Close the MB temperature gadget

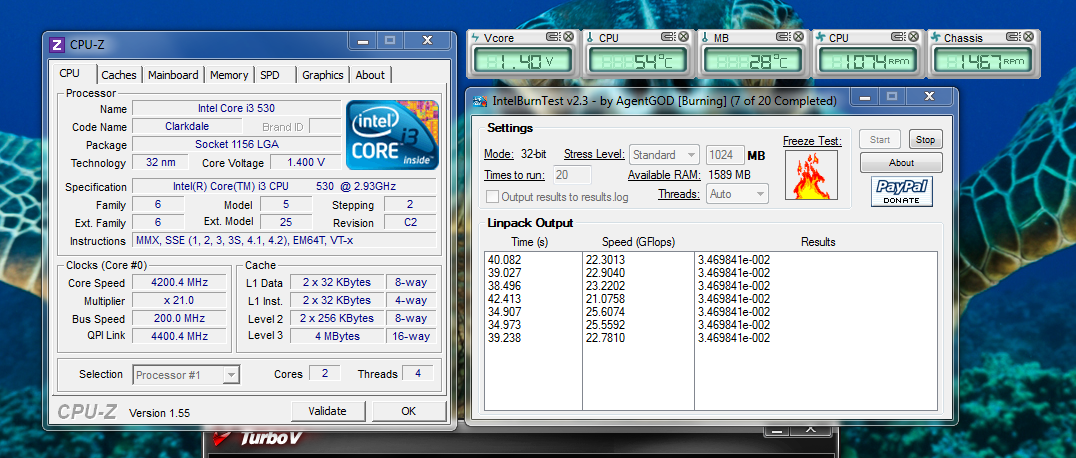(799, 37)
